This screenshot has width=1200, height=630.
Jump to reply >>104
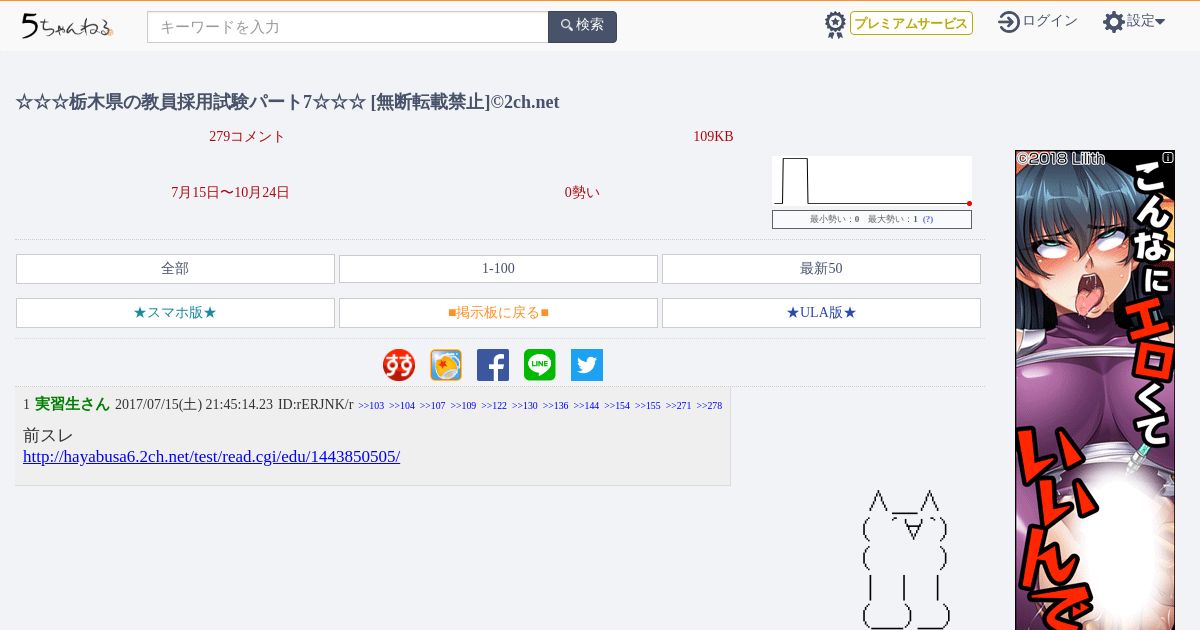(x=402, y=406)
